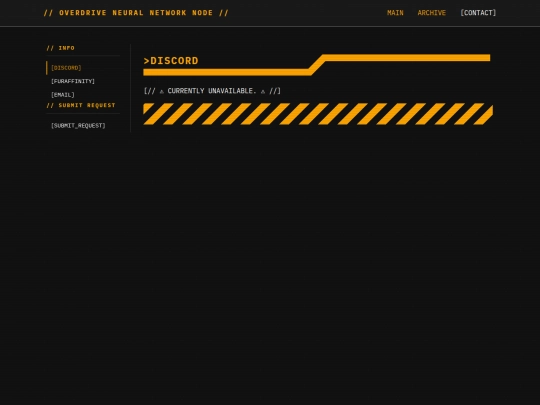Click the CURRENTLY UNAVAILABLE notice text

coord(212,91)
